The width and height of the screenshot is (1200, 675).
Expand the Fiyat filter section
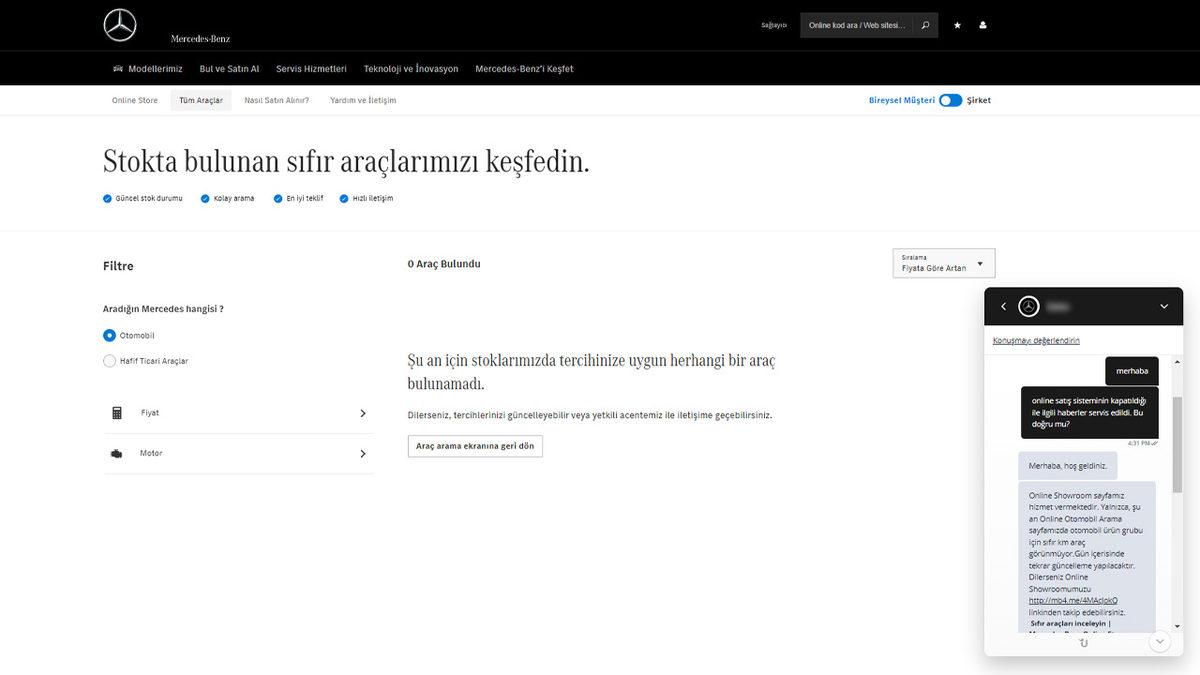363,412
